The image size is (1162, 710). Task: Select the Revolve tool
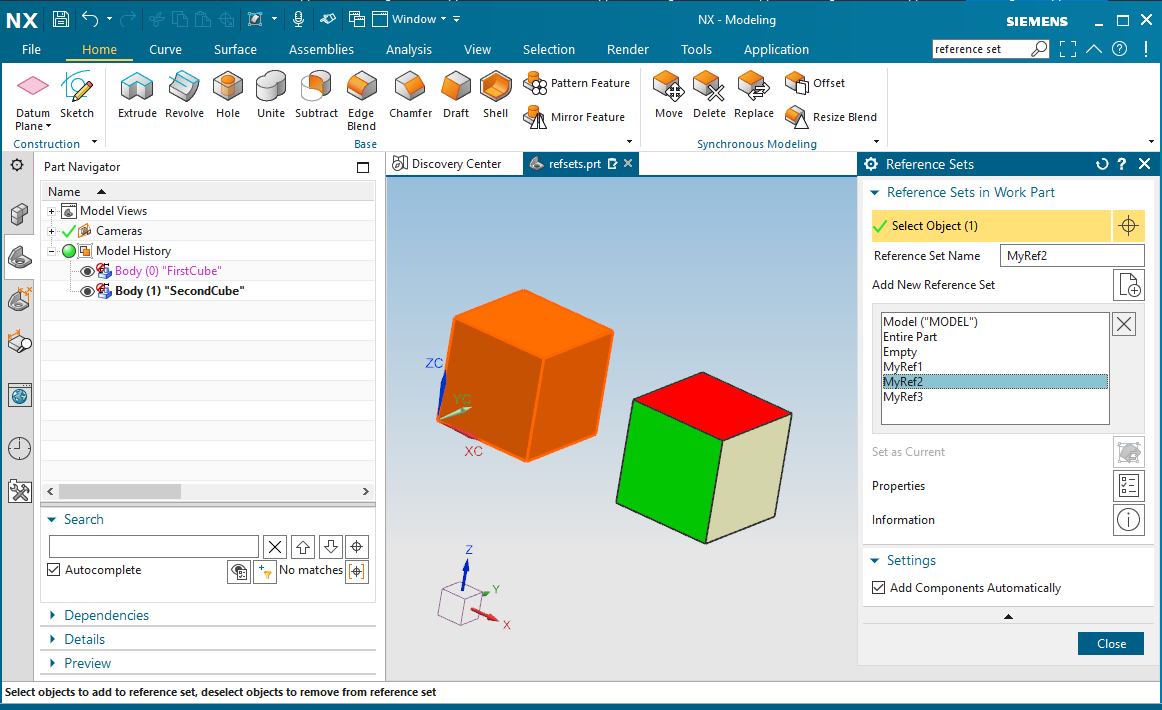coord(185,95)
